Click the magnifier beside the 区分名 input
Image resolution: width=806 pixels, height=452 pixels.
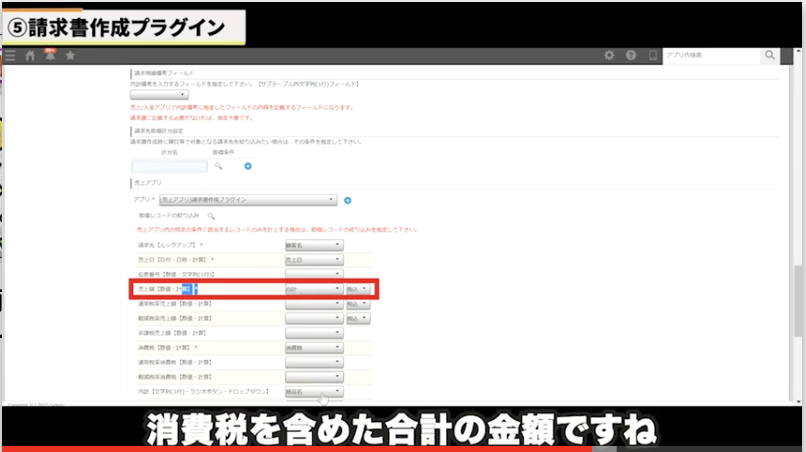217,166
